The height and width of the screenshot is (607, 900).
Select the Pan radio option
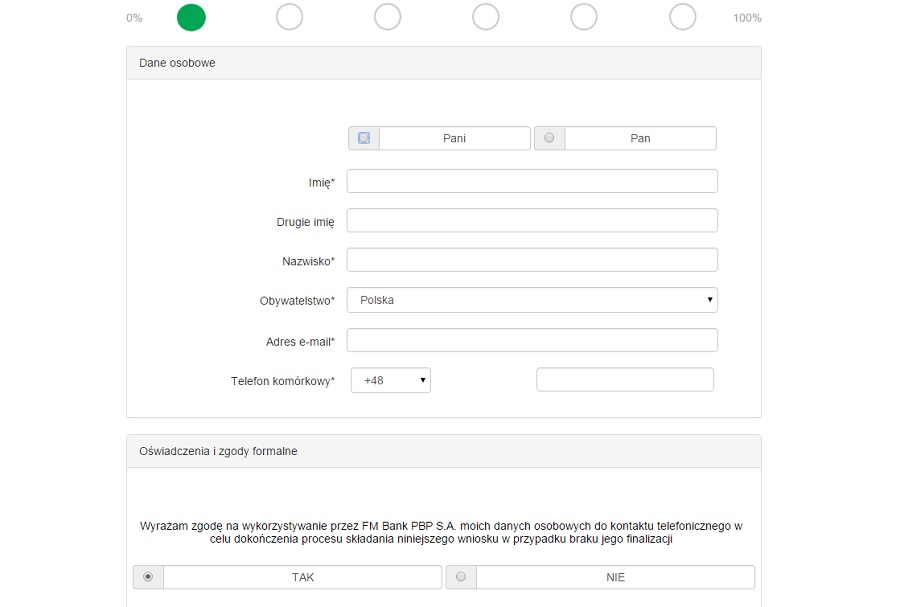pyautogui.click(x=549, y=138)
